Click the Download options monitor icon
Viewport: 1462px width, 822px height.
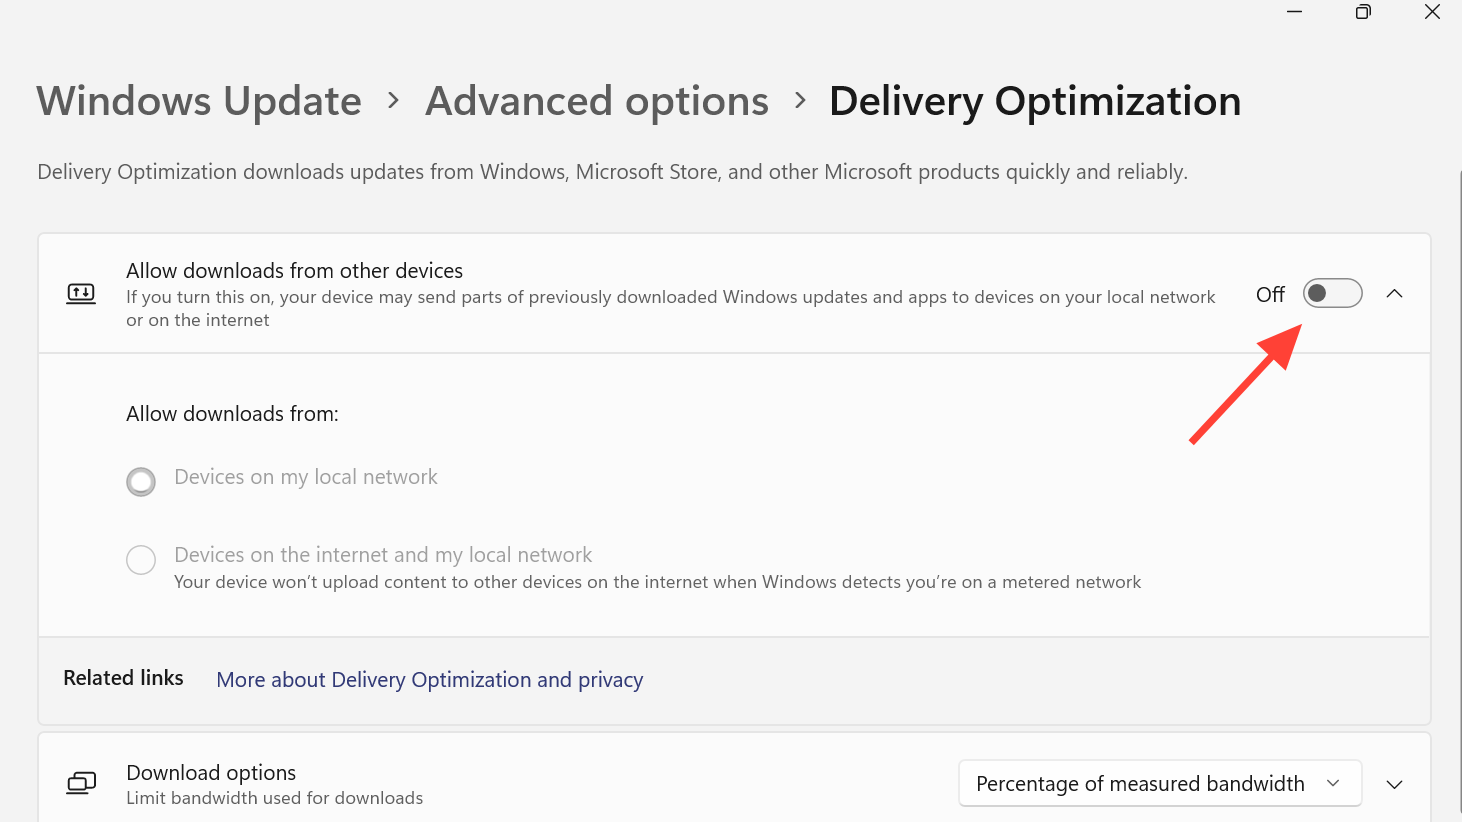[x=81, y=783]
